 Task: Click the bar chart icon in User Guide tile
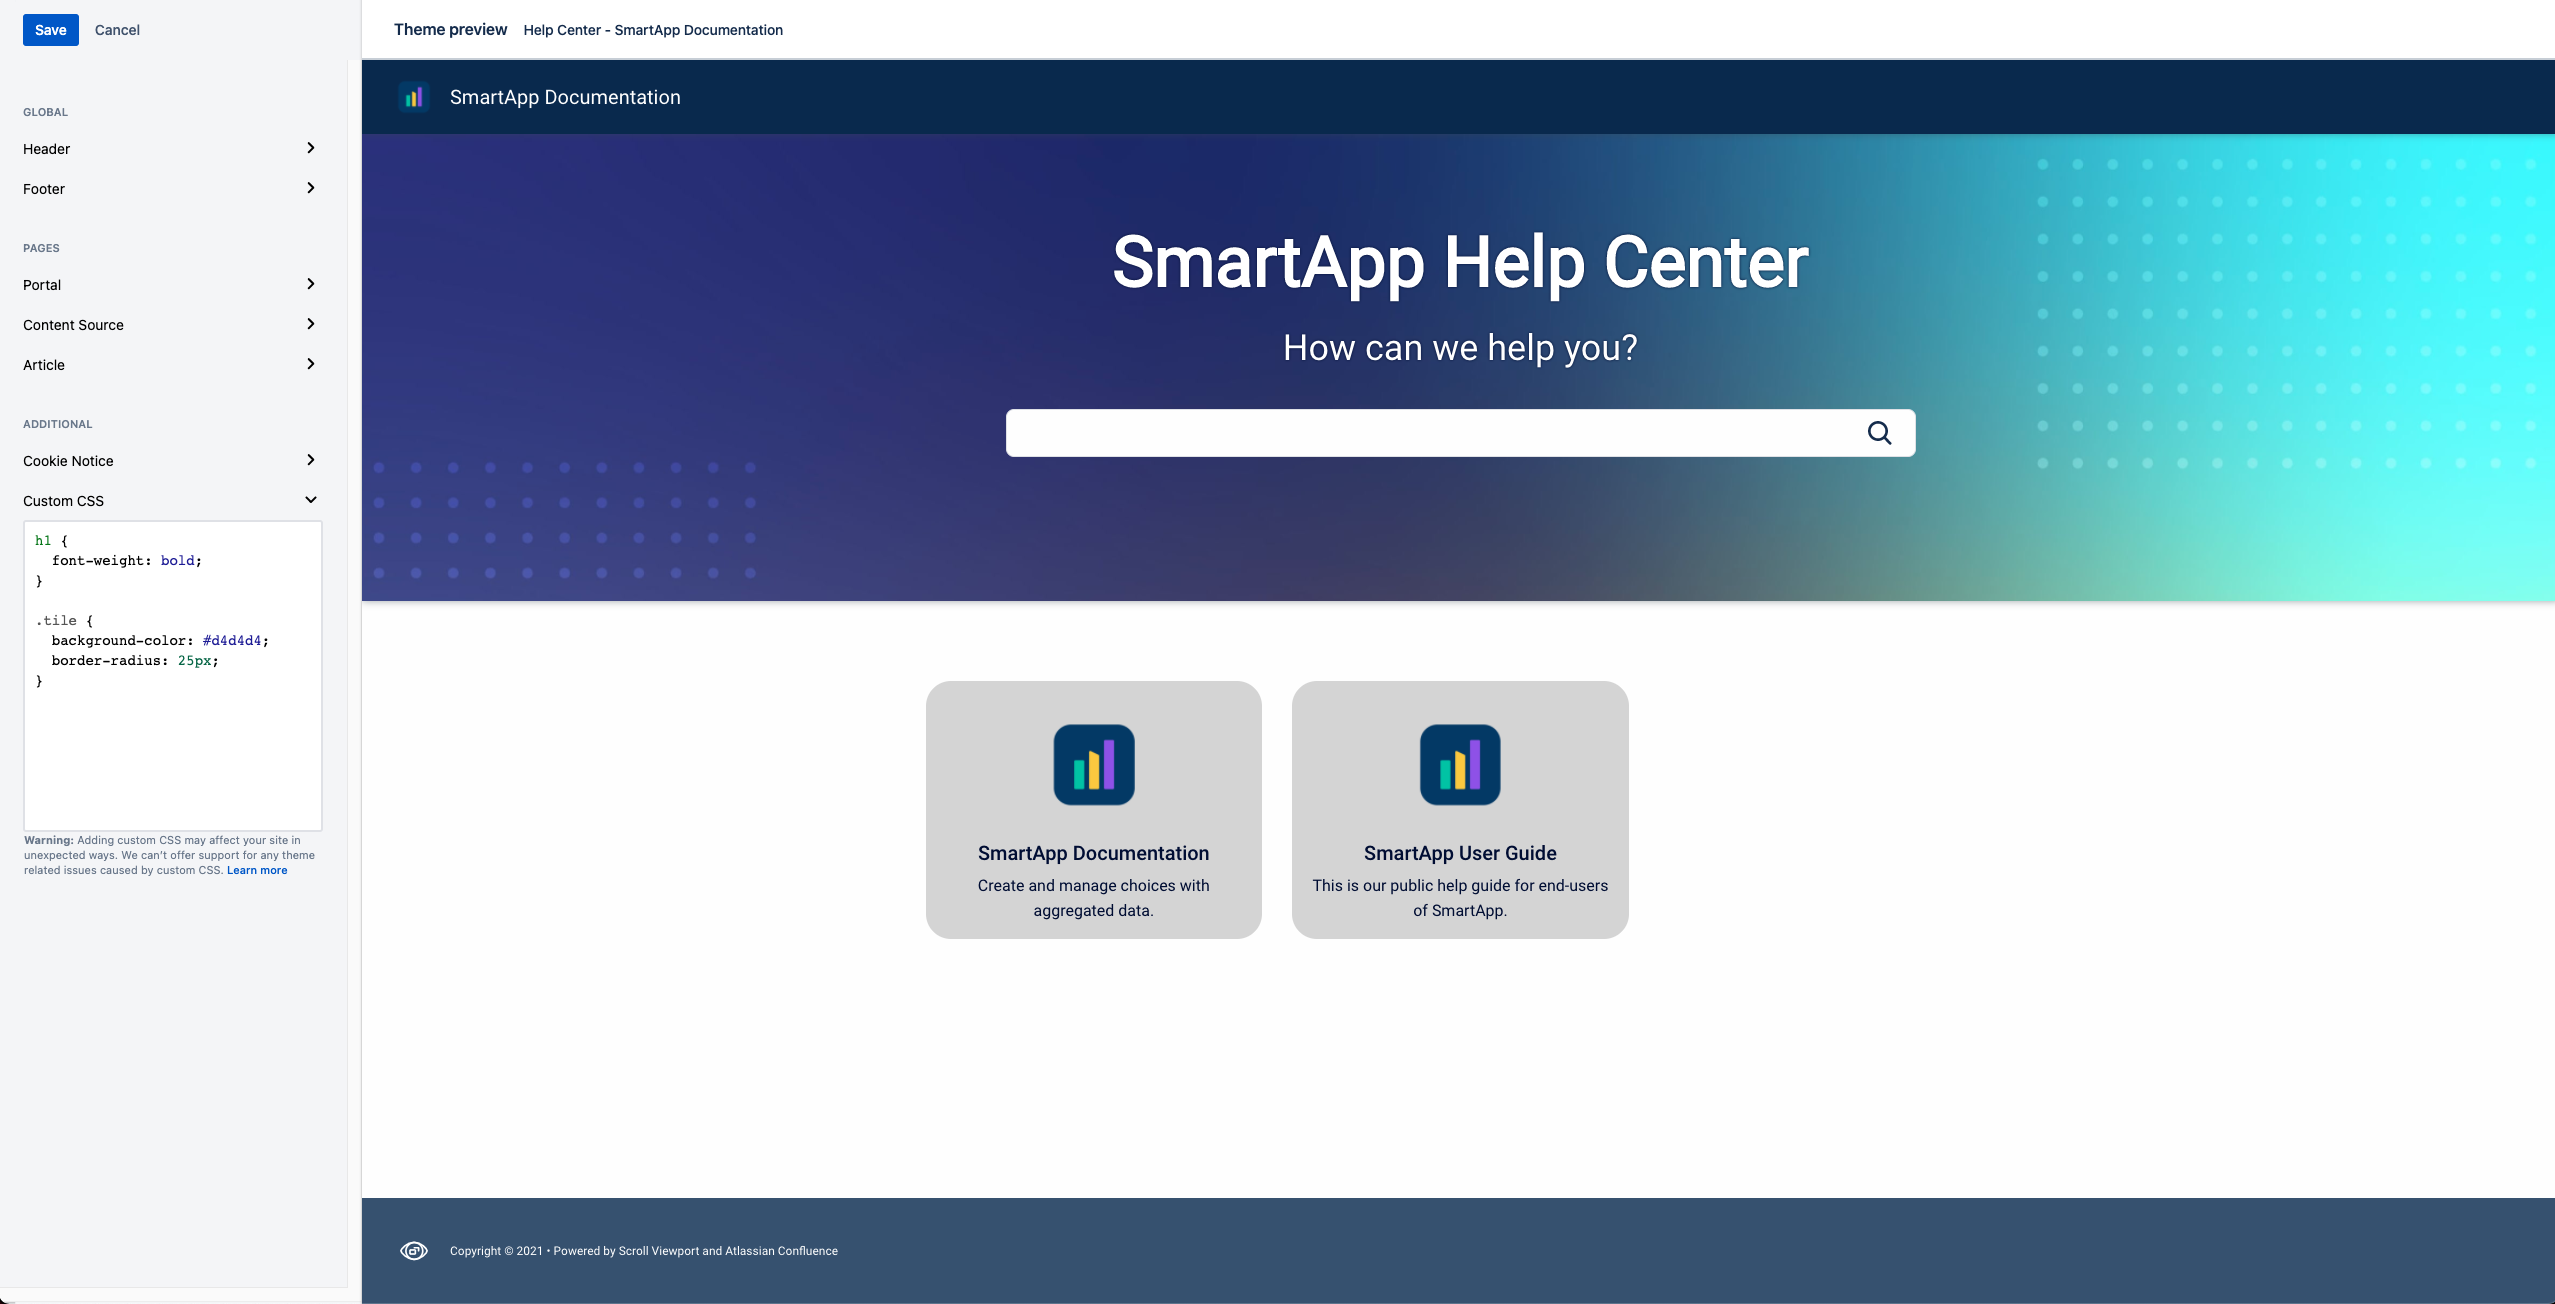point(1460,763)
